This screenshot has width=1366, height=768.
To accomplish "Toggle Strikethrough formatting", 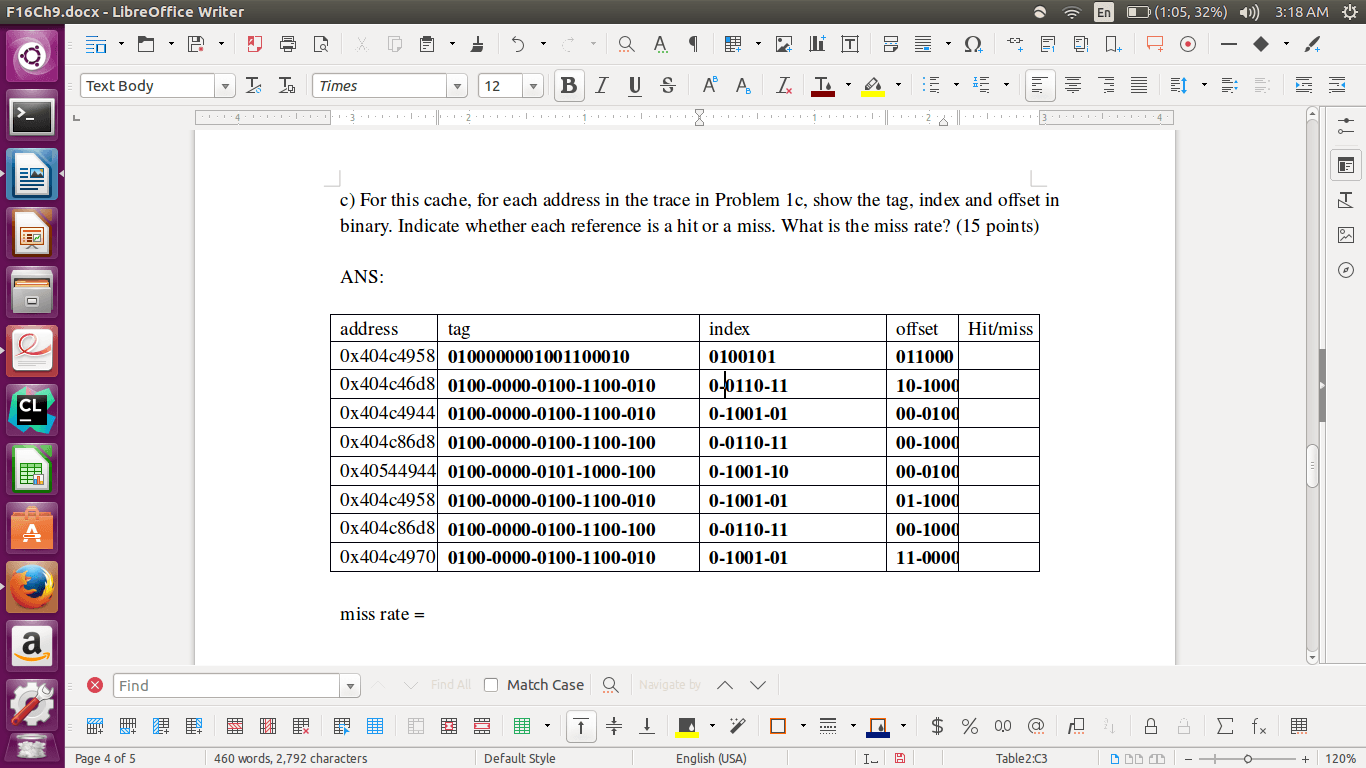I will pyautogui.click(x=668, y=86).
